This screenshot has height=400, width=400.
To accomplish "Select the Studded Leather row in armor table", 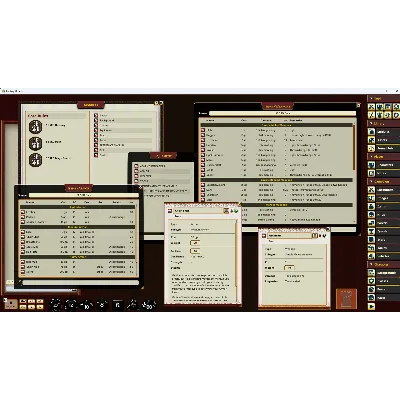I will coord(78,222).
